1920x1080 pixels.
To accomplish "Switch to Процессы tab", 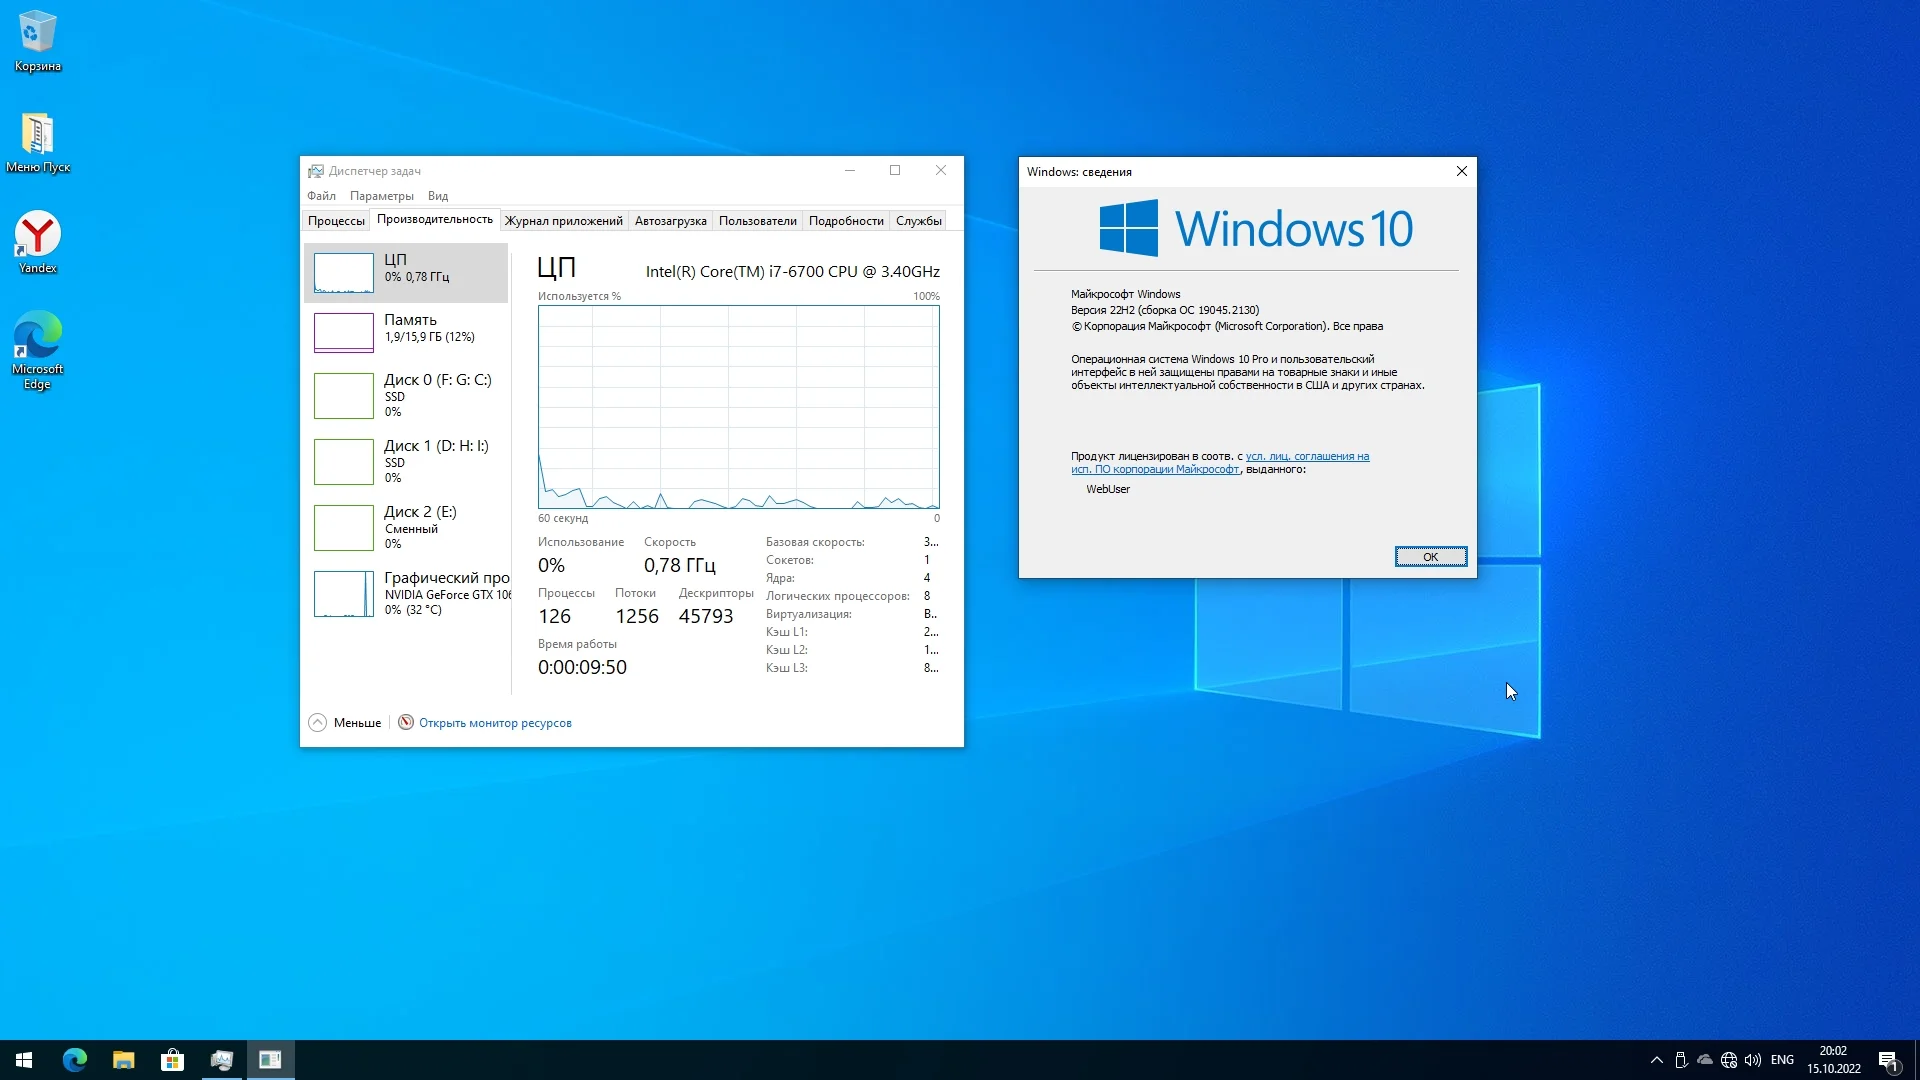I will coord(336,221).
